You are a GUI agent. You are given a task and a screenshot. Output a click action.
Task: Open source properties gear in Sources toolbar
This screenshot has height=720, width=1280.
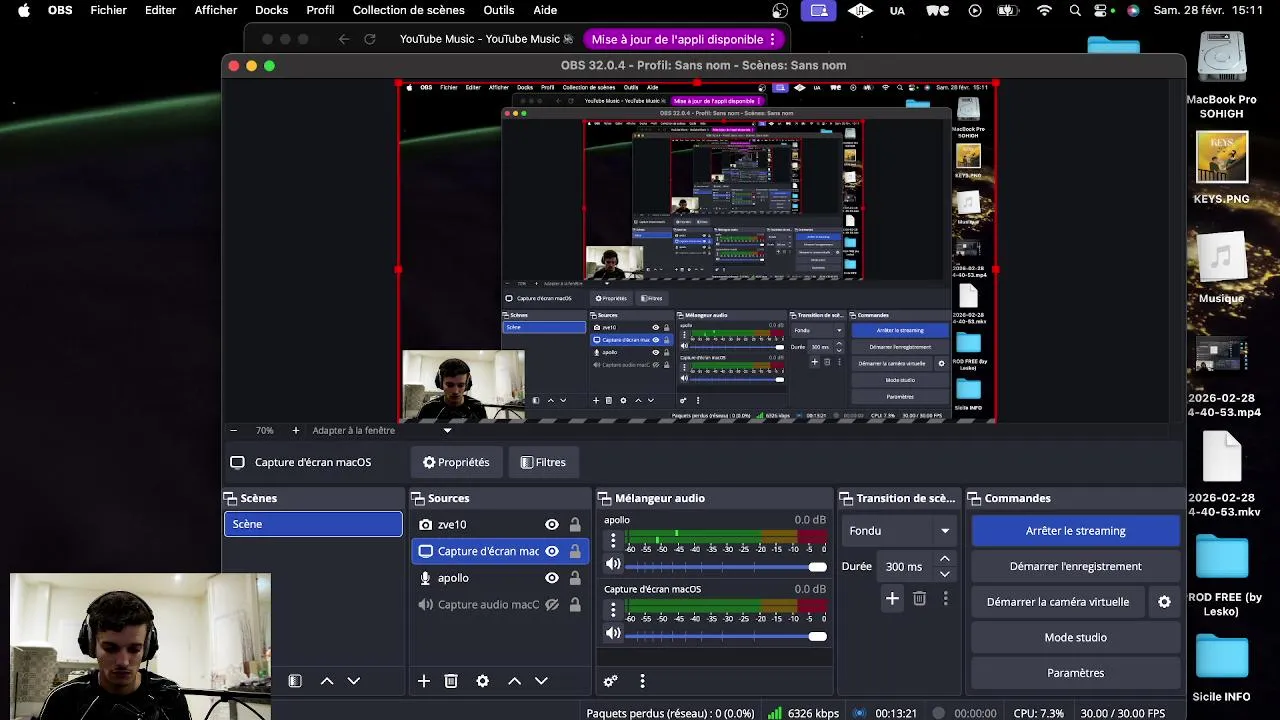(x=483, y=681)
